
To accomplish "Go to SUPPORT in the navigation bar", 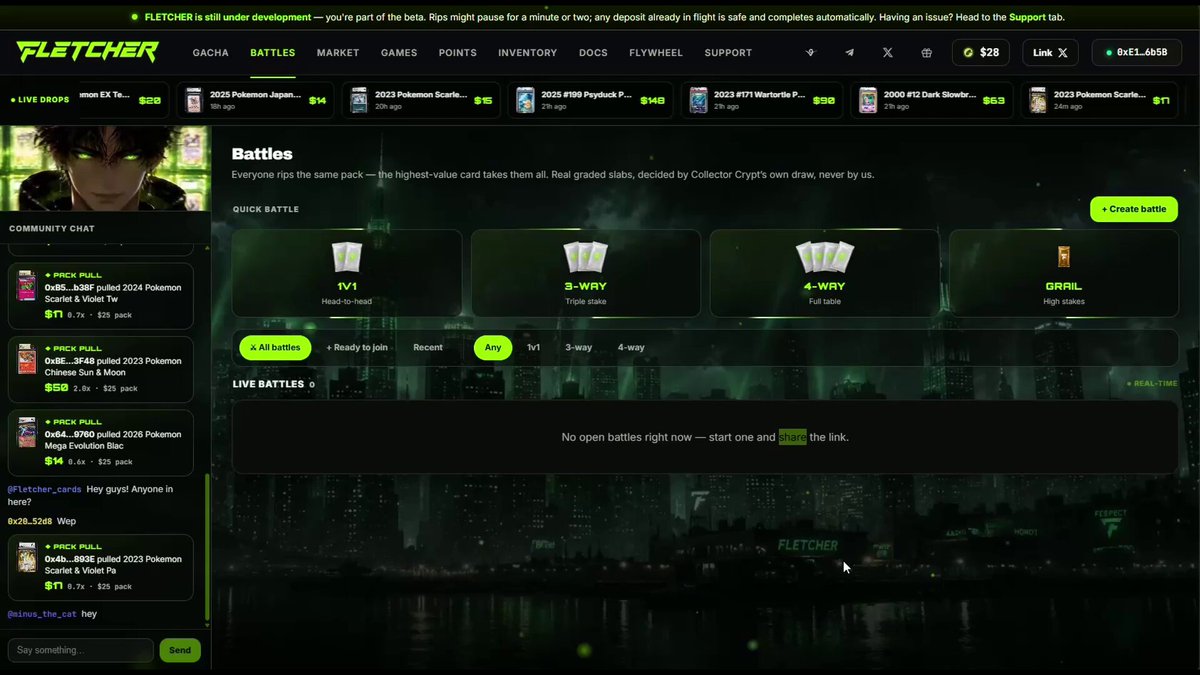I will pos(729,53).
